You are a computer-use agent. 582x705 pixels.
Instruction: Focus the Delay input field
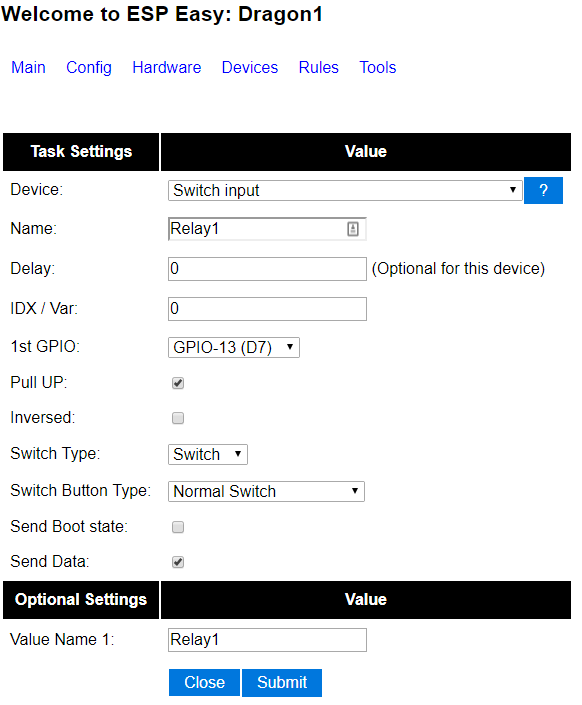tap(267, 269)
